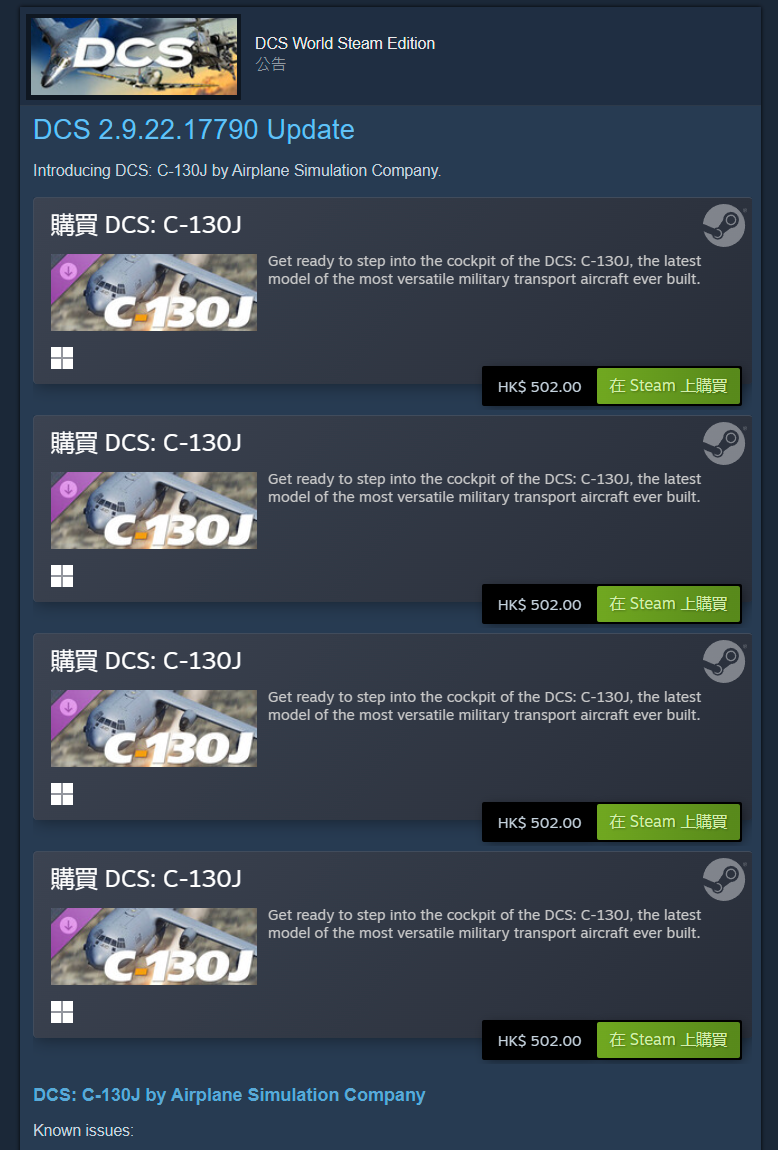This screenshot has width=778, height=1150.
Task: Click the Windows platform icon in fourth card
Action: [62, 1011]
